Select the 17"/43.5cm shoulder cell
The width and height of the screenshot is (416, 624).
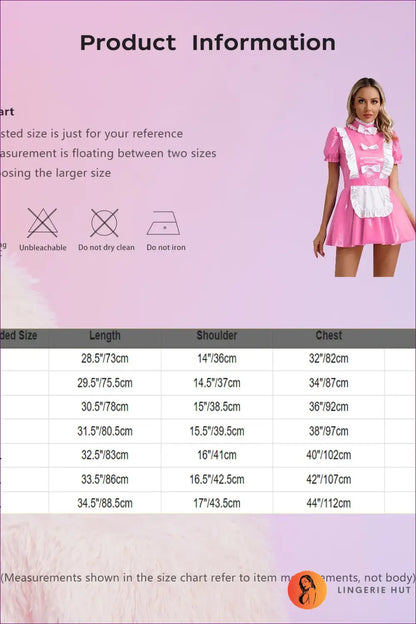click(217, 503)
